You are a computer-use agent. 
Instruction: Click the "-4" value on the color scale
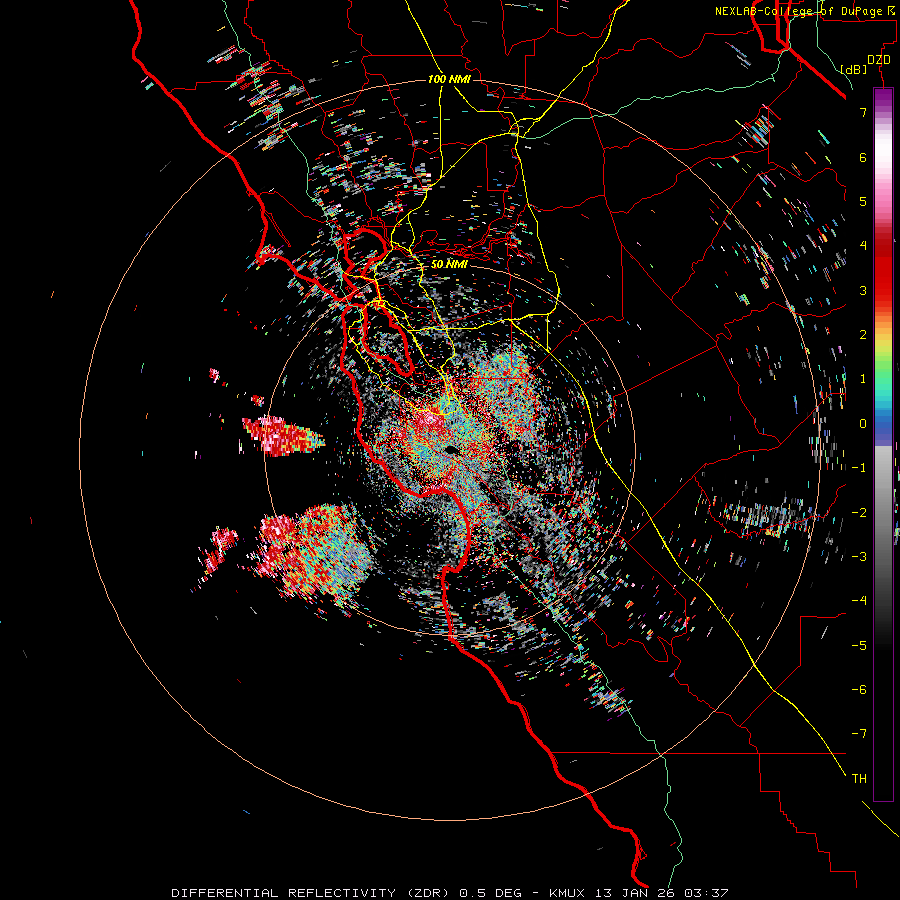[x=859, y=601]
